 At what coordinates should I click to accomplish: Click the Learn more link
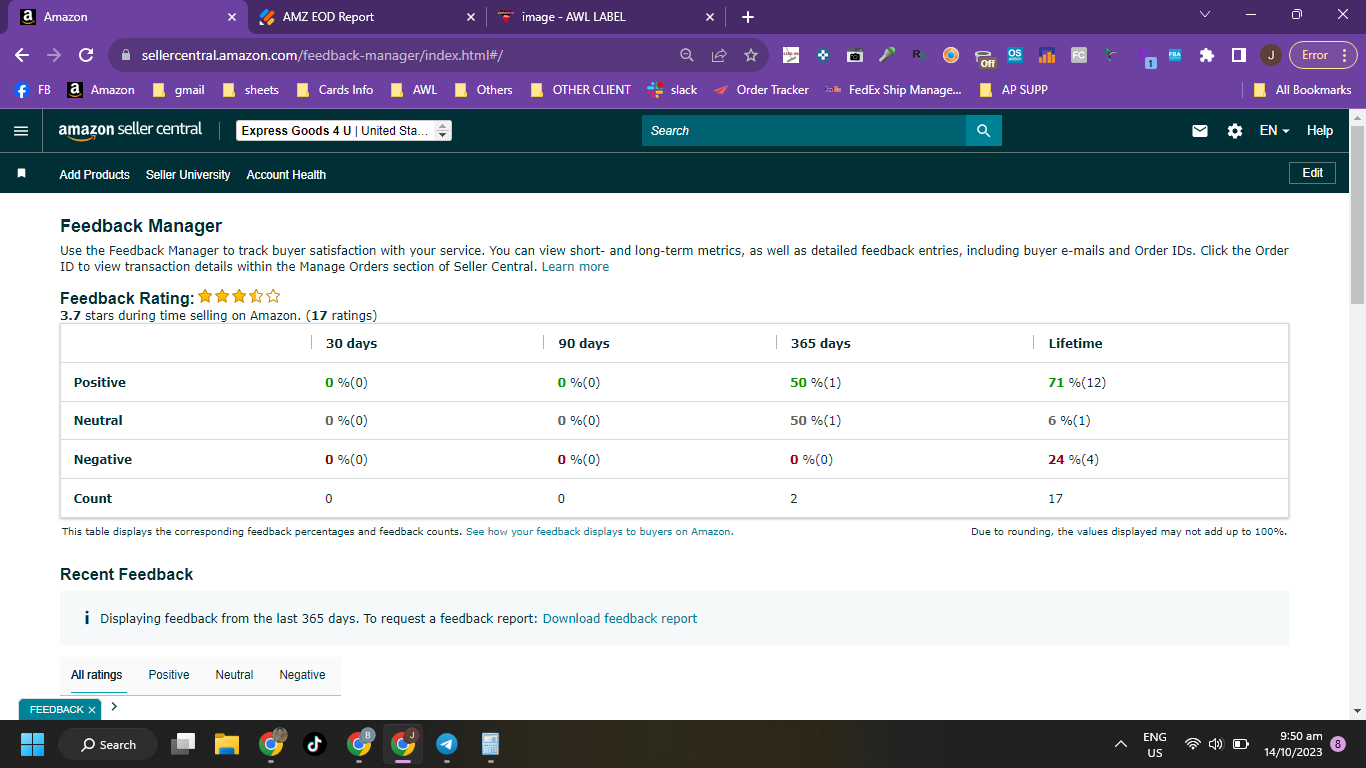pos(575,267)
